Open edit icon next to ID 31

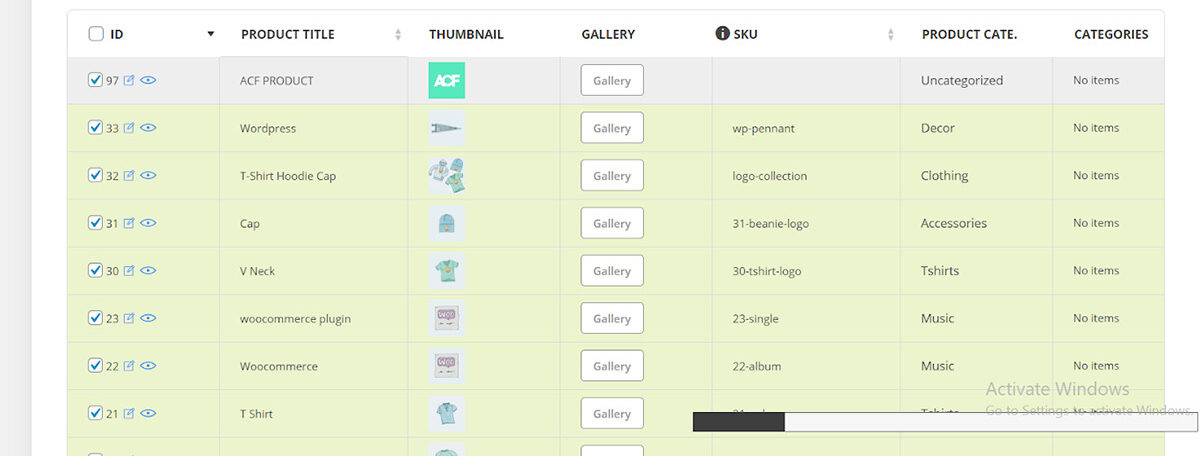[129, 223]
